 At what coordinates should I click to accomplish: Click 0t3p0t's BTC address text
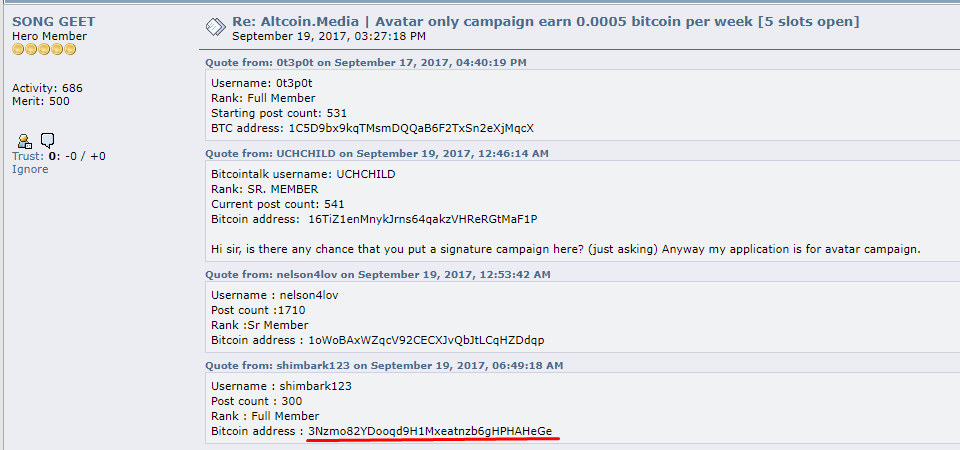click(x=410, y=129)
